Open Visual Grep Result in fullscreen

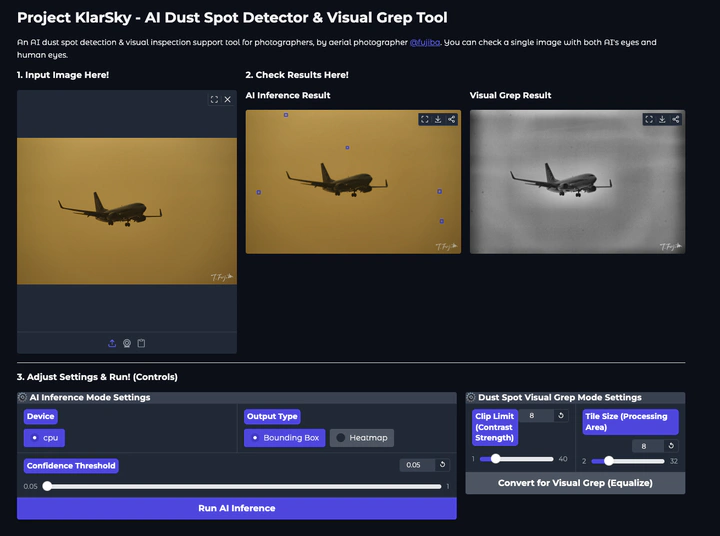[x=649, y=119]
